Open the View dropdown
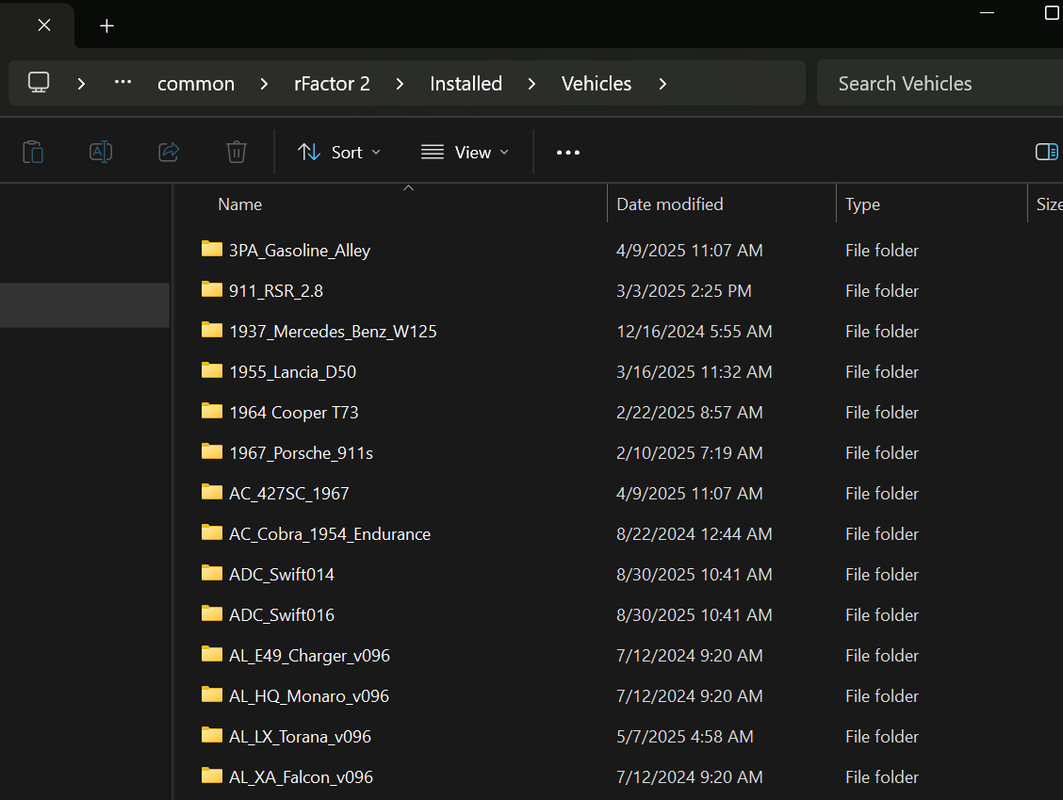The width and height of the screenshot is (1063, 800). pyautogui.click(x=464, y=153)
